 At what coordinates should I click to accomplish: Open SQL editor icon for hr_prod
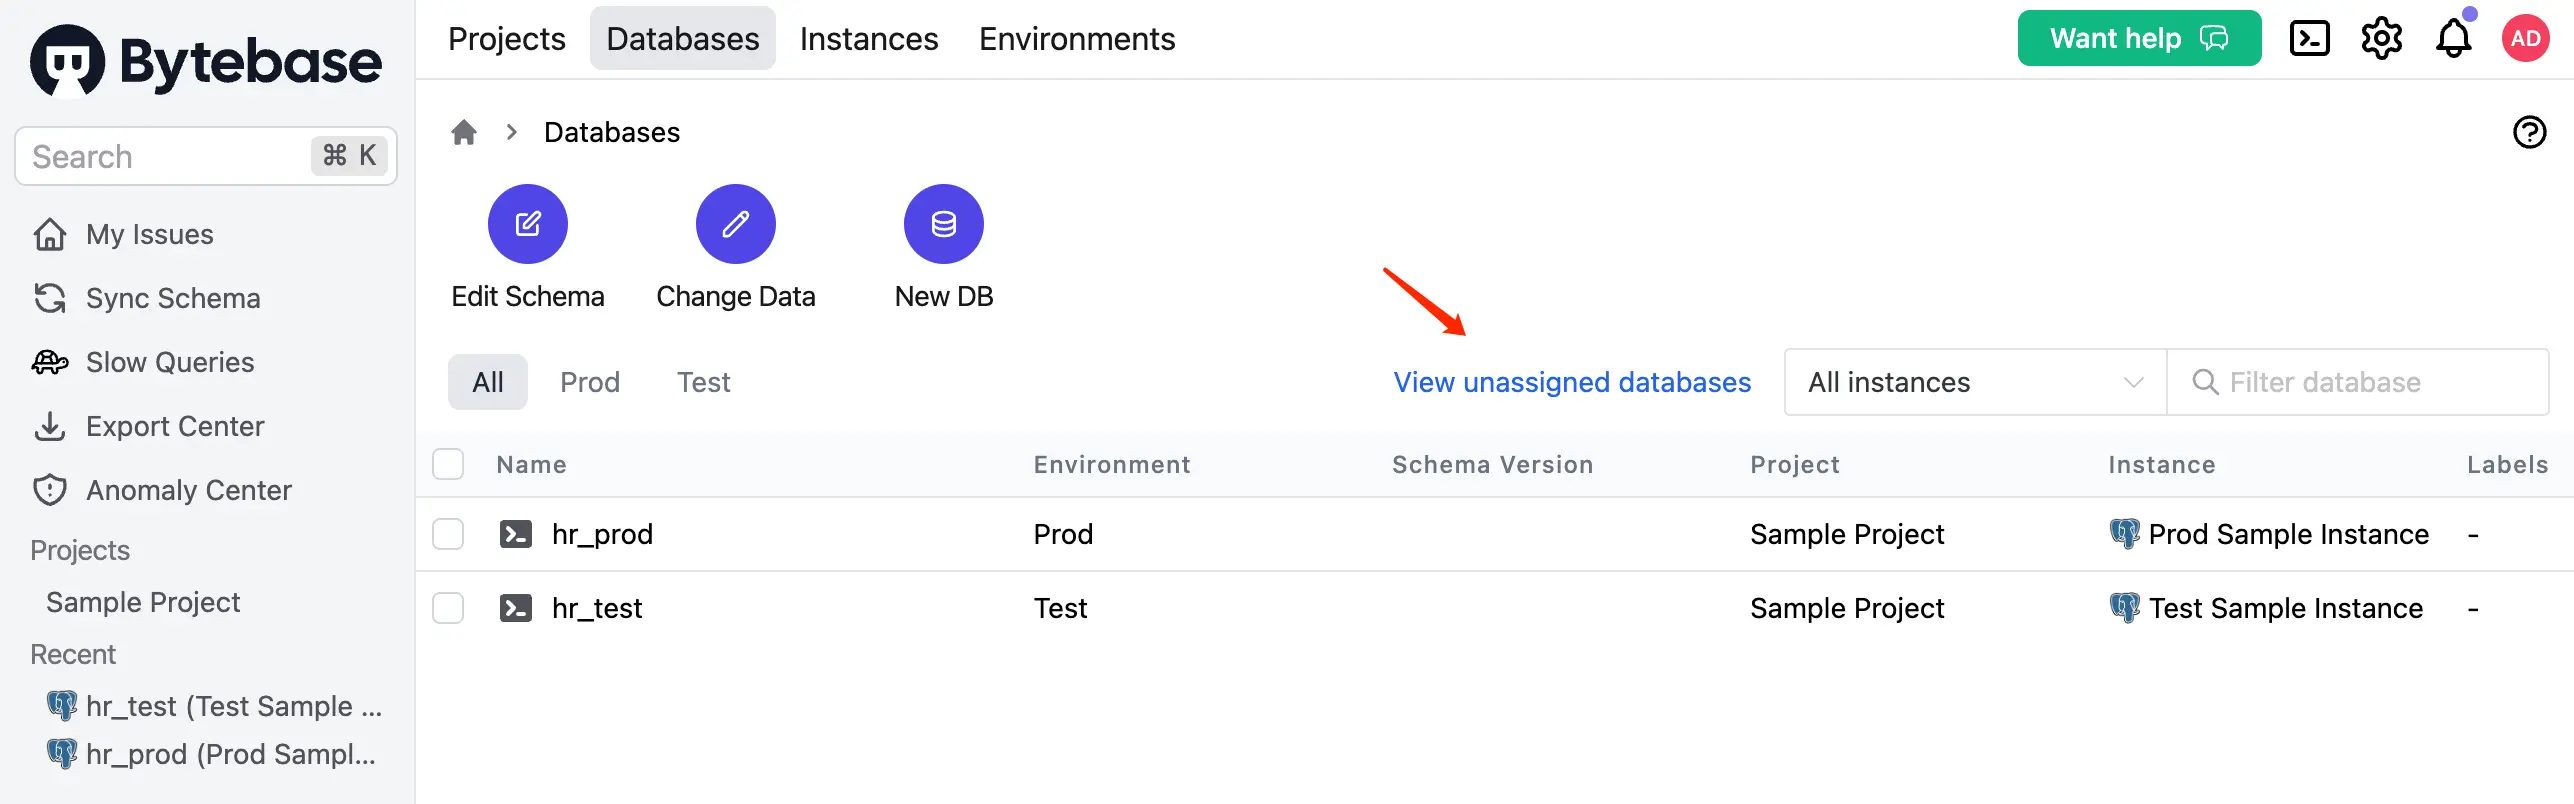pyautogui.click(x=516, y=534)
